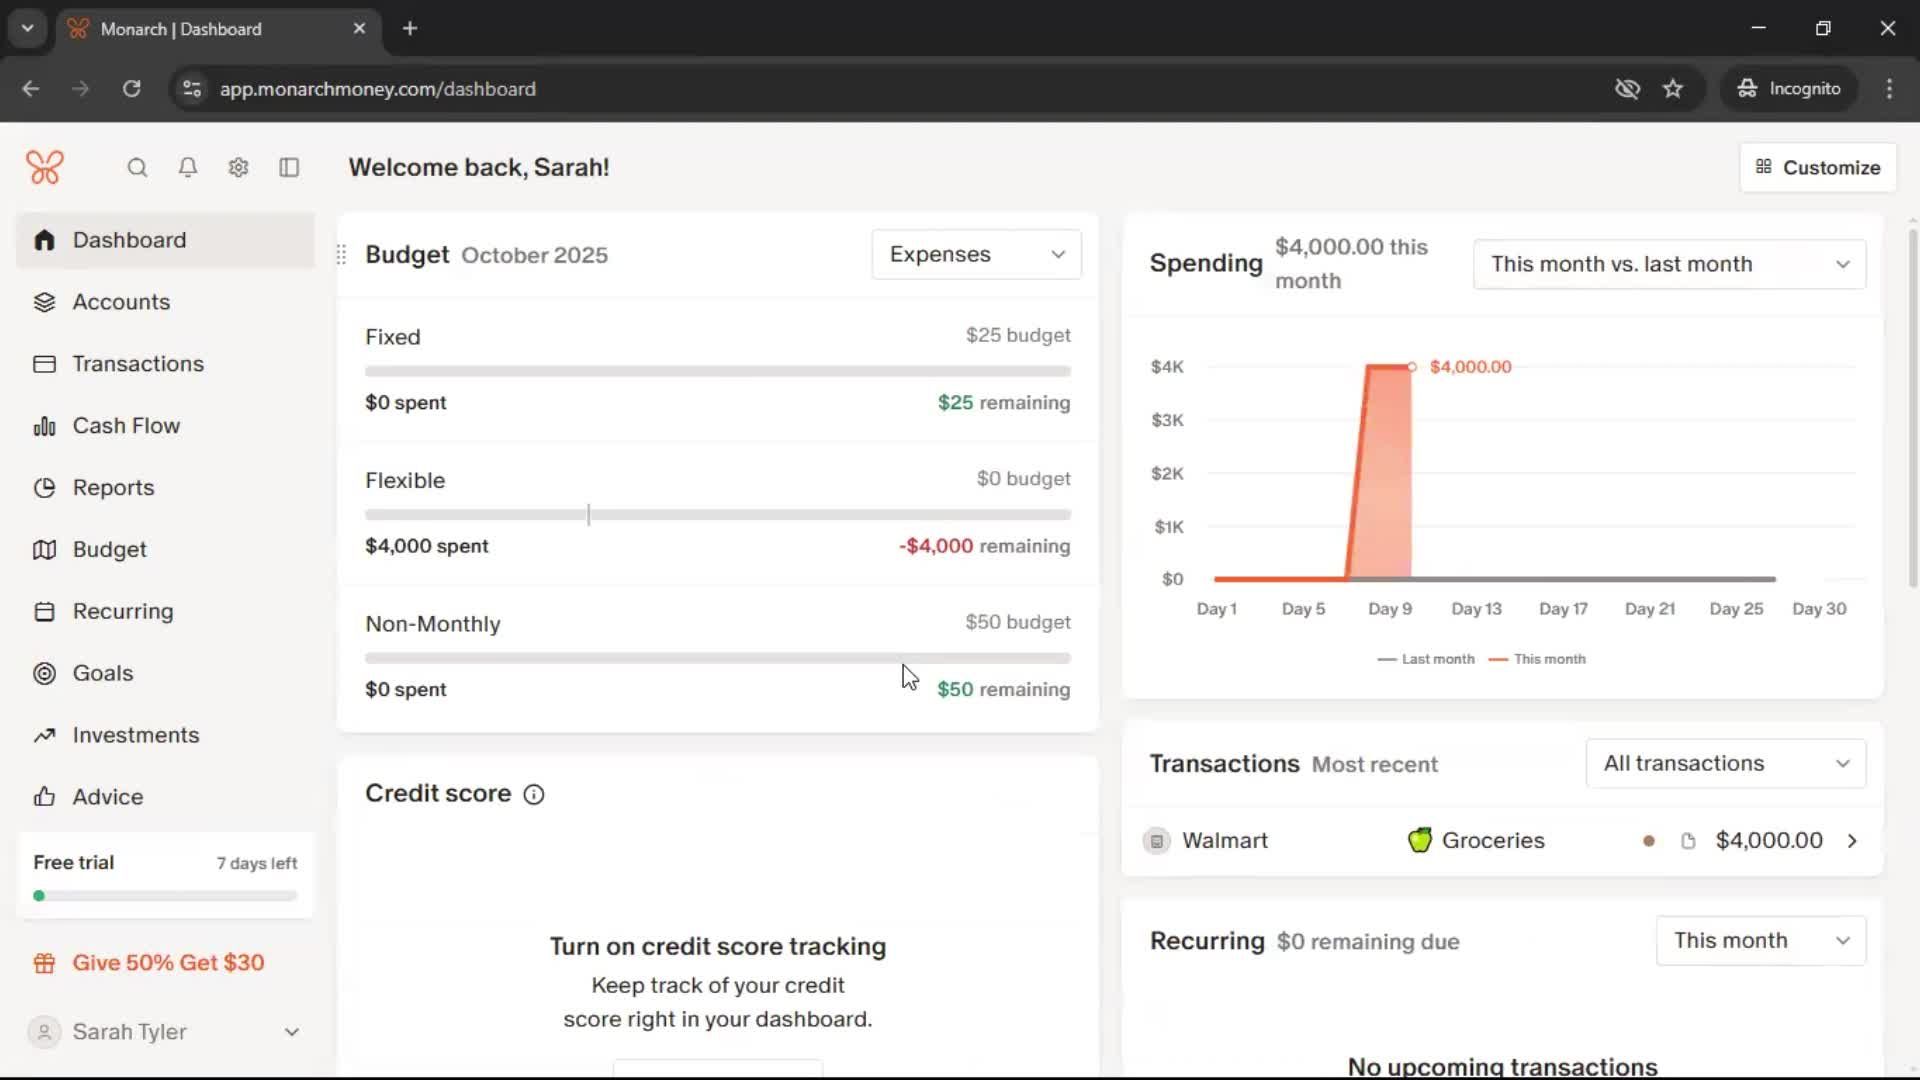Open the Recurring sidebar item

coord(122,611)
